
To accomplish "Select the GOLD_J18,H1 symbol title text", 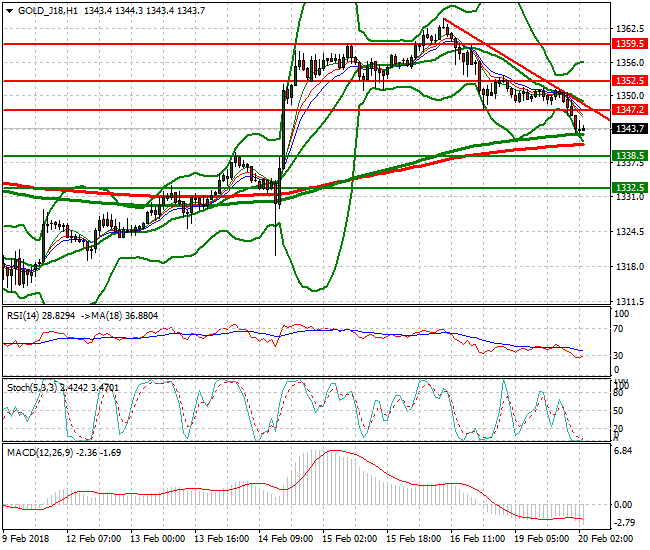I will tap(48, 11).
